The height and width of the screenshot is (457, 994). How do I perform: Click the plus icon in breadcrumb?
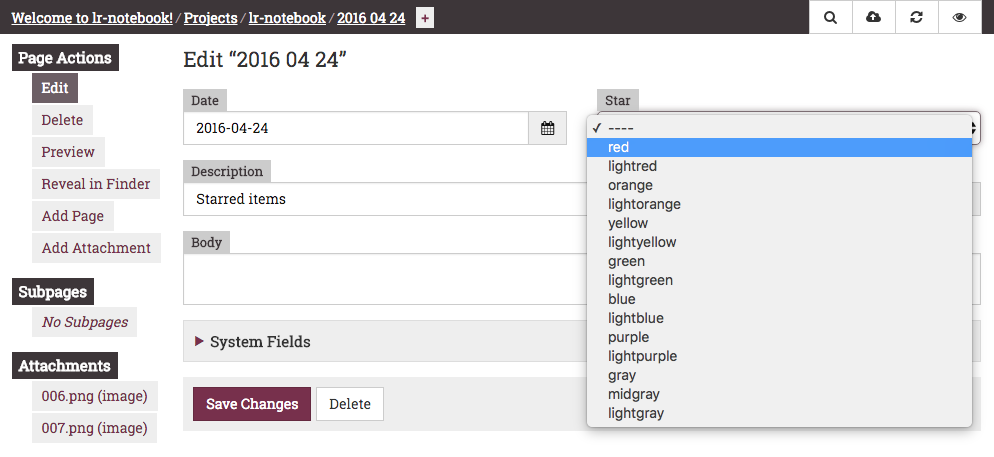point(425,18)
